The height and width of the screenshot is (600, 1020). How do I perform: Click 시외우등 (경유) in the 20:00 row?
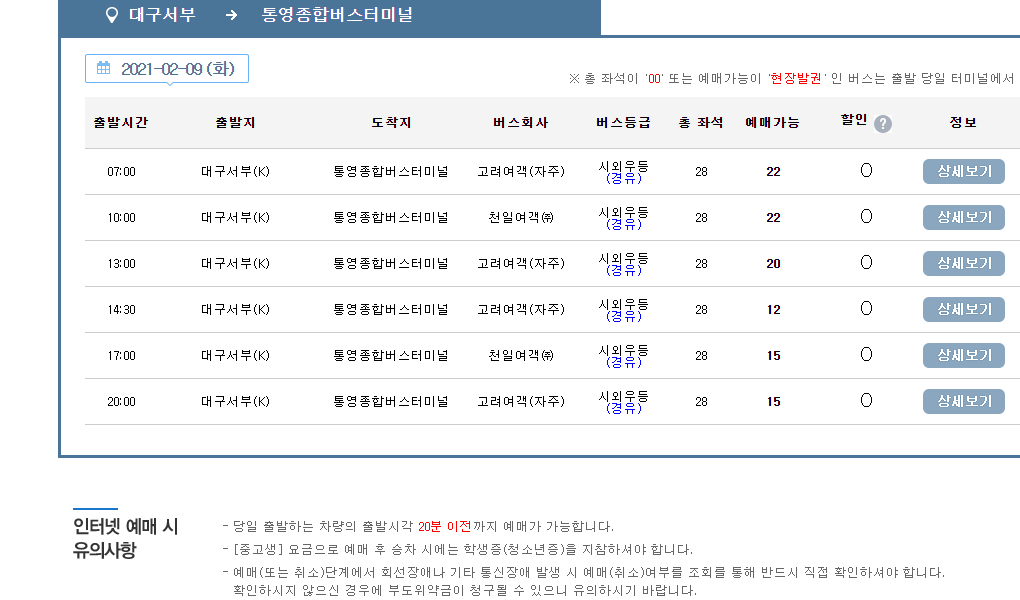[x=623, y=402]
